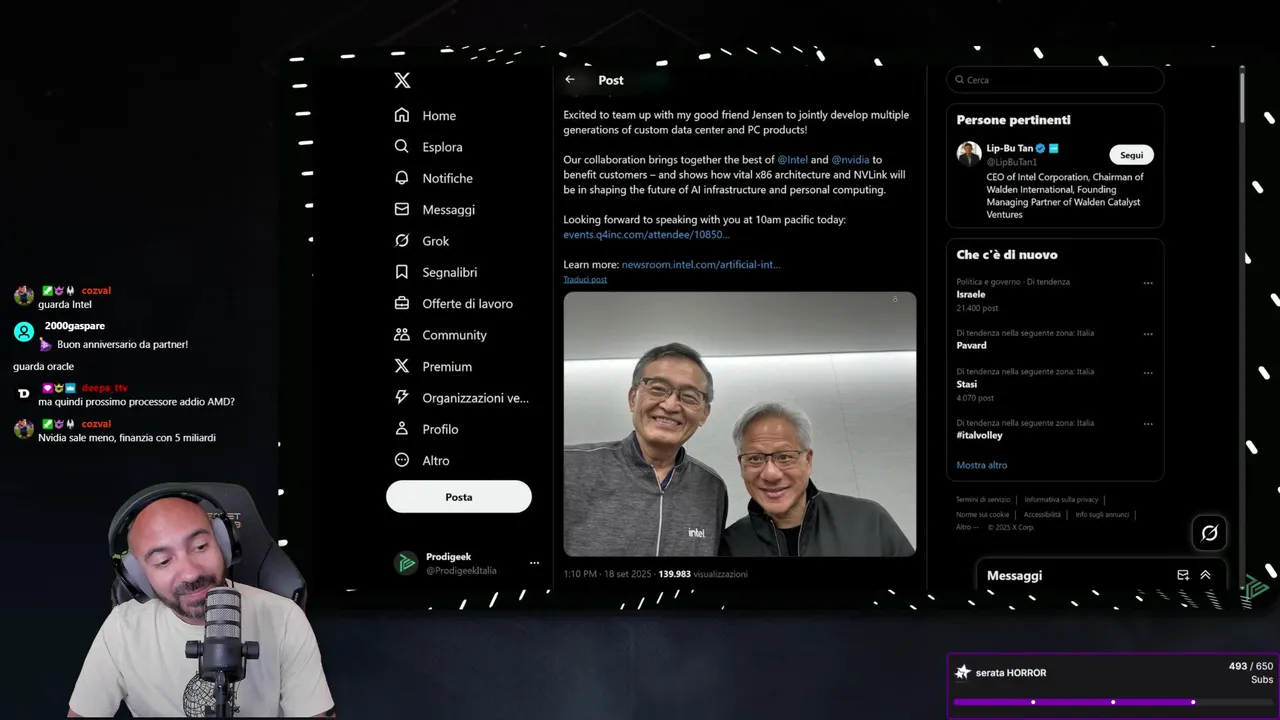This screenshot has width=1280, height=720.
Task: Open Prodigeek account options menu
Action: [534, 563]
